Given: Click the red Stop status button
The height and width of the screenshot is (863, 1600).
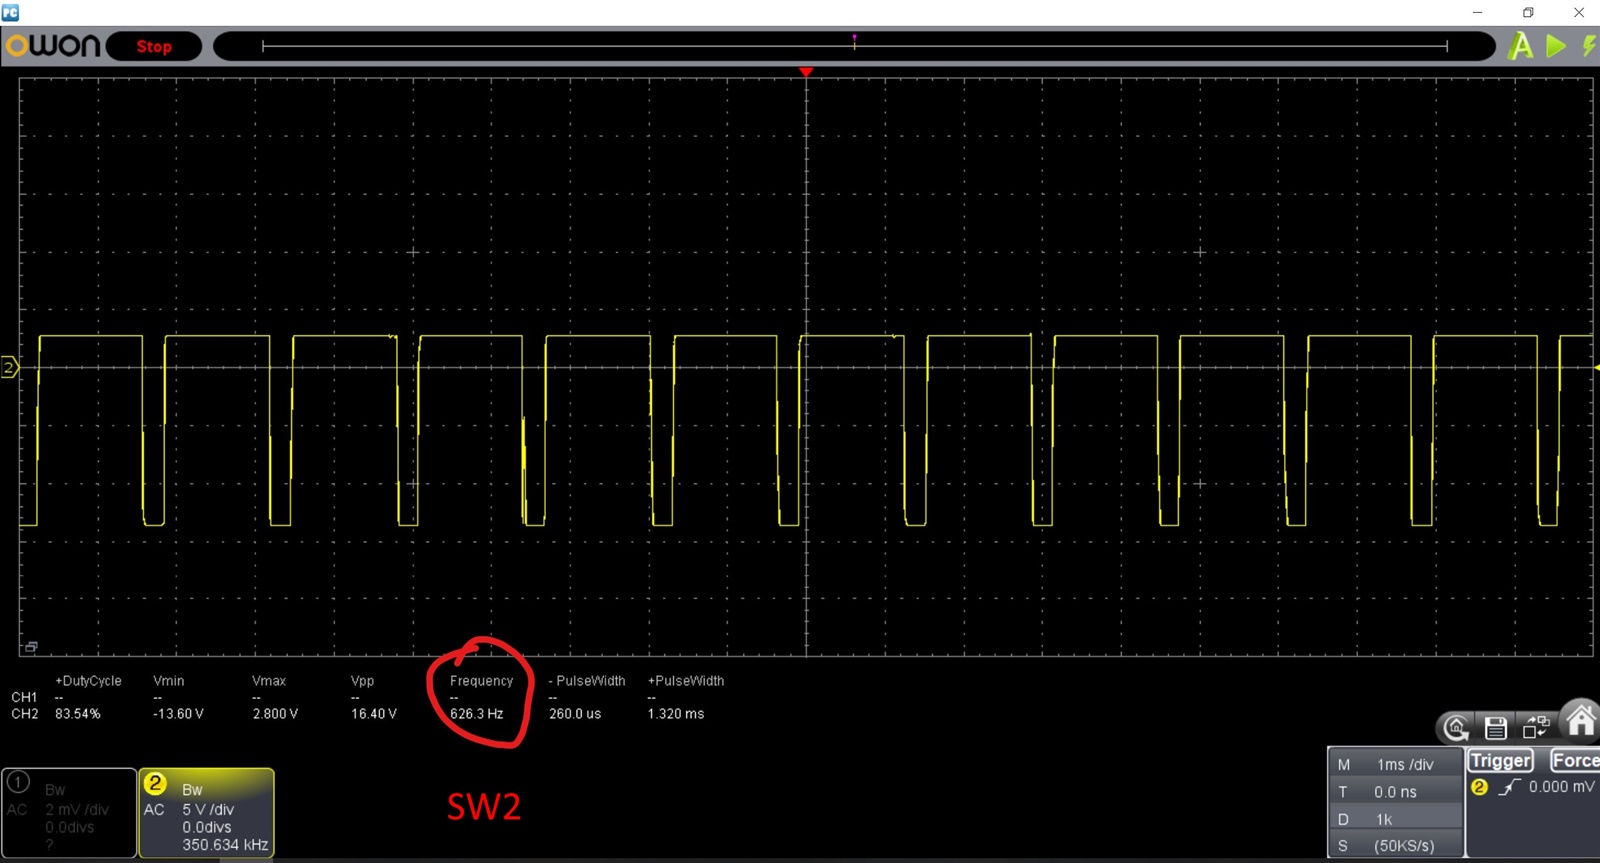Looking at the screenshot, I should coord(154,46).
